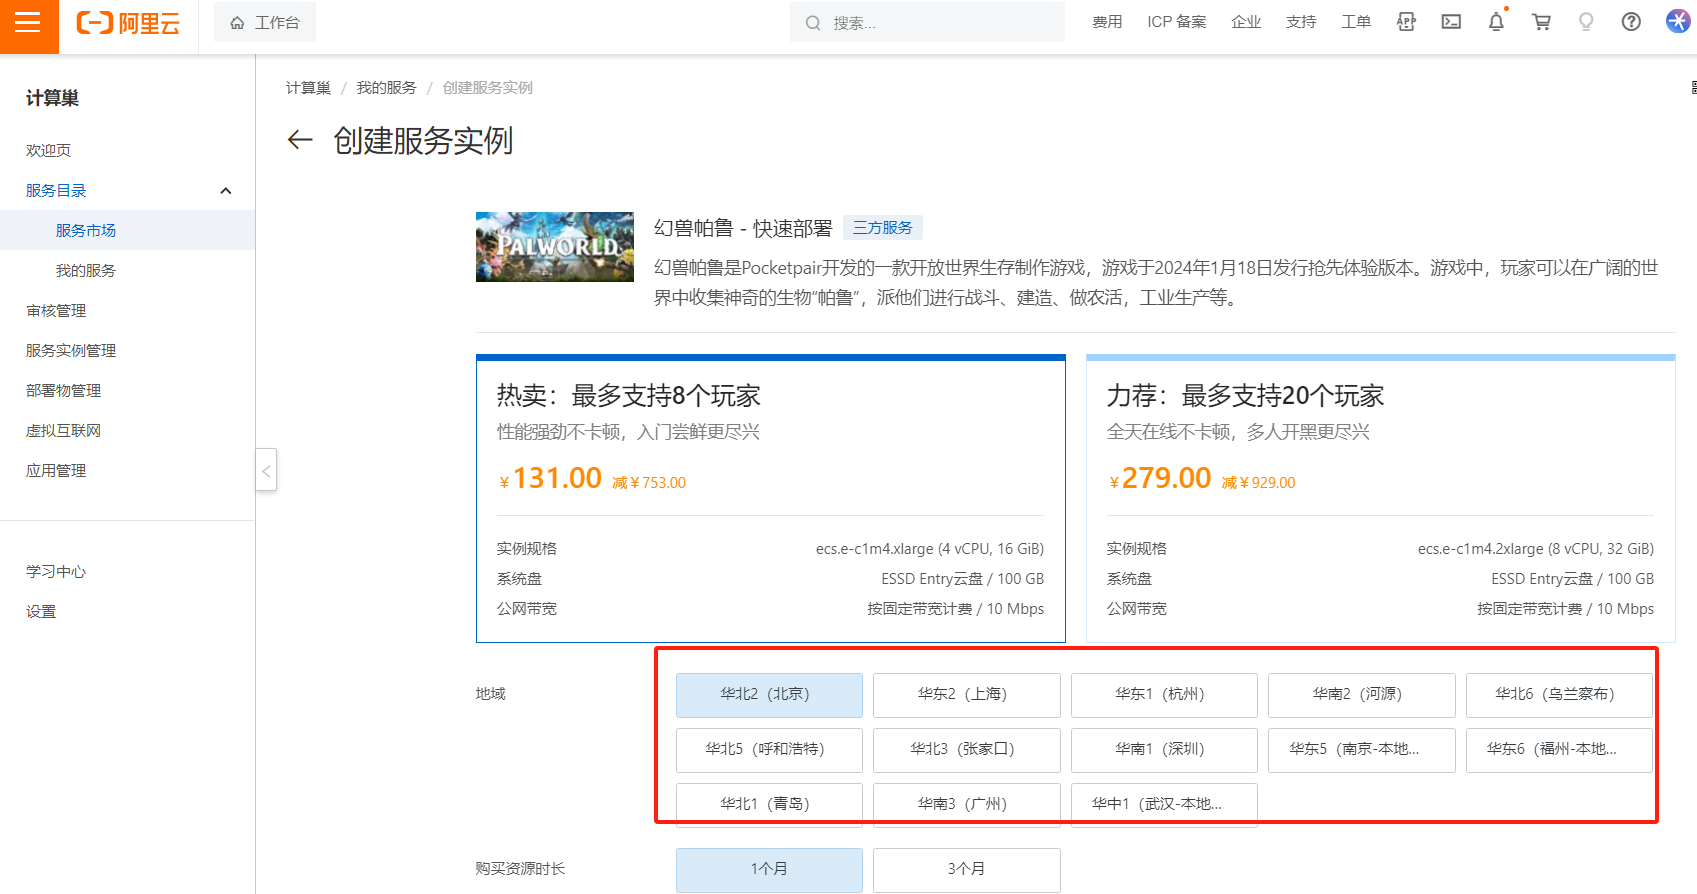
Task: Open the 企业 menu
Action: coord(1246,22)
